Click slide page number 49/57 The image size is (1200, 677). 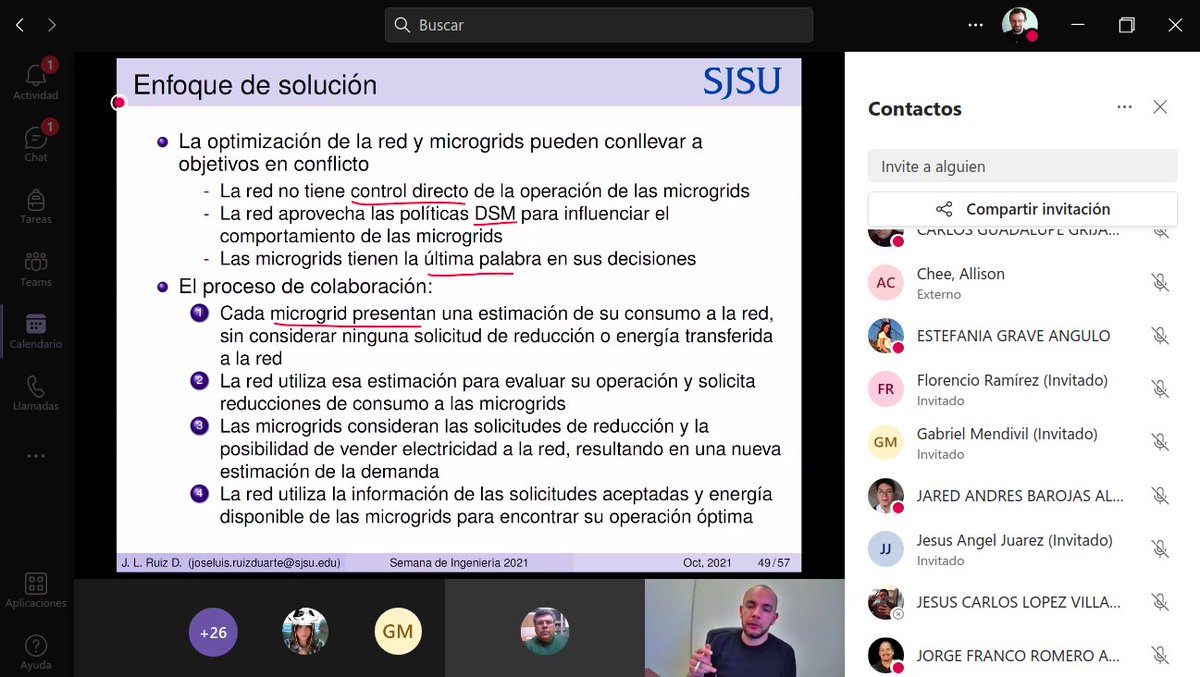point(774,563)
